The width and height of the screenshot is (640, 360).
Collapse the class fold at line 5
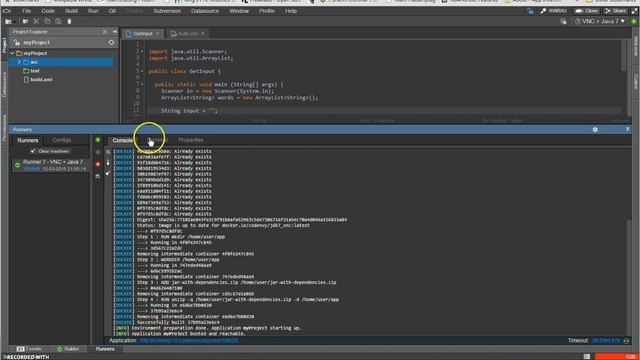coord(142,71)
